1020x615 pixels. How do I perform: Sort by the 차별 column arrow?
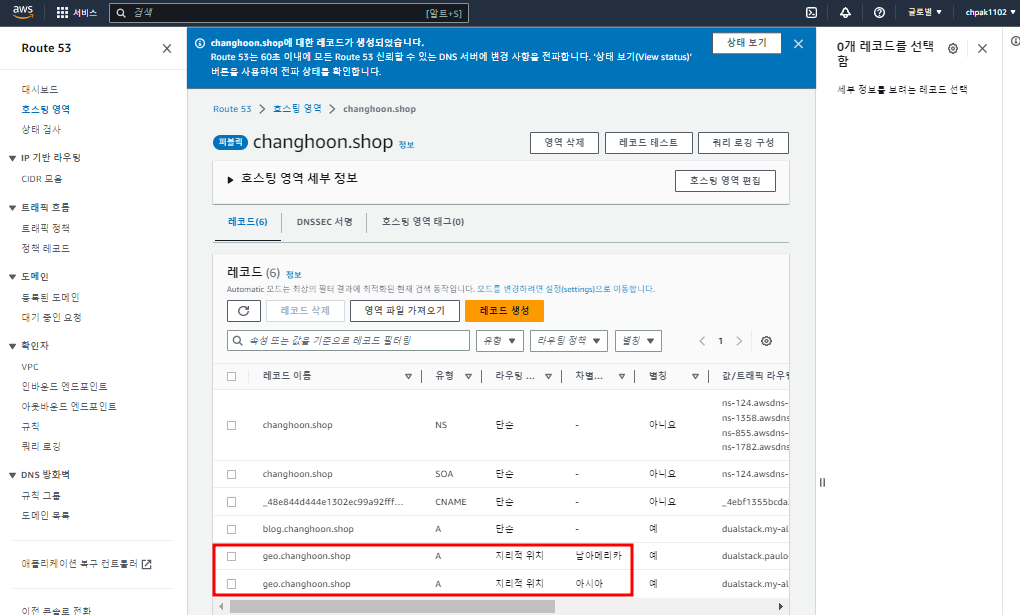coord(622,376)
